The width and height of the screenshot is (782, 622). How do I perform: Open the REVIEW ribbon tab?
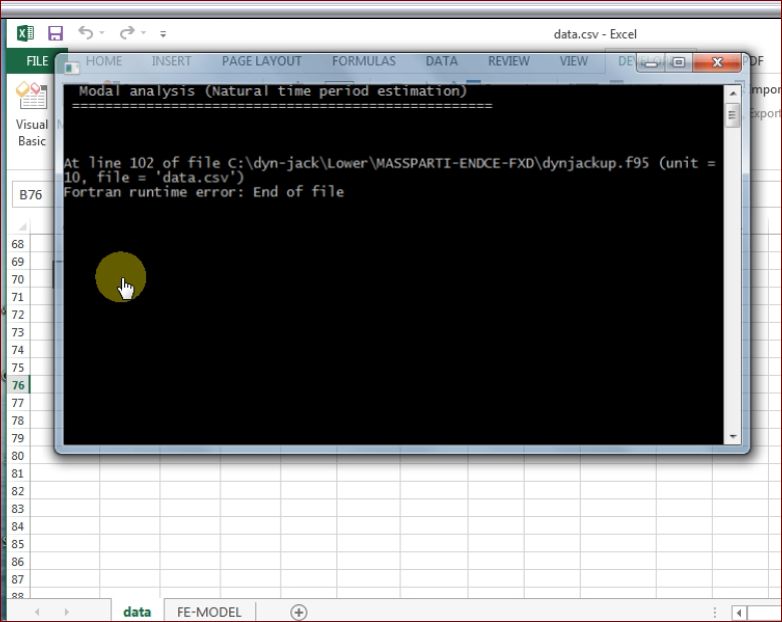click(509, 61)
